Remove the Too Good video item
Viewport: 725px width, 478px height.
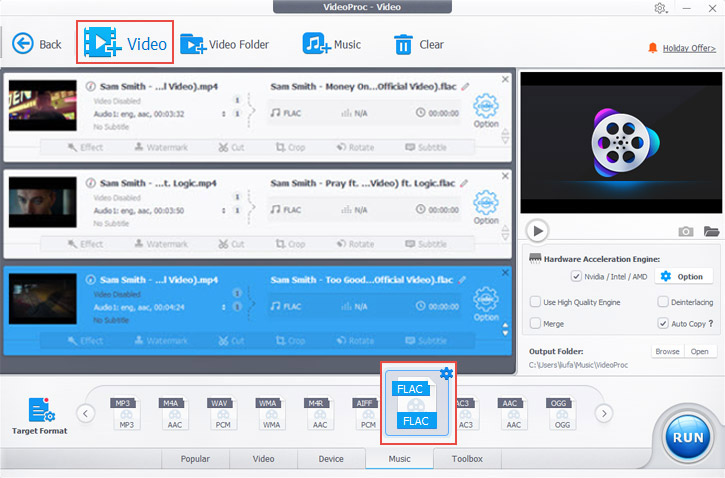pyautogui.click(x=505, y=273)
